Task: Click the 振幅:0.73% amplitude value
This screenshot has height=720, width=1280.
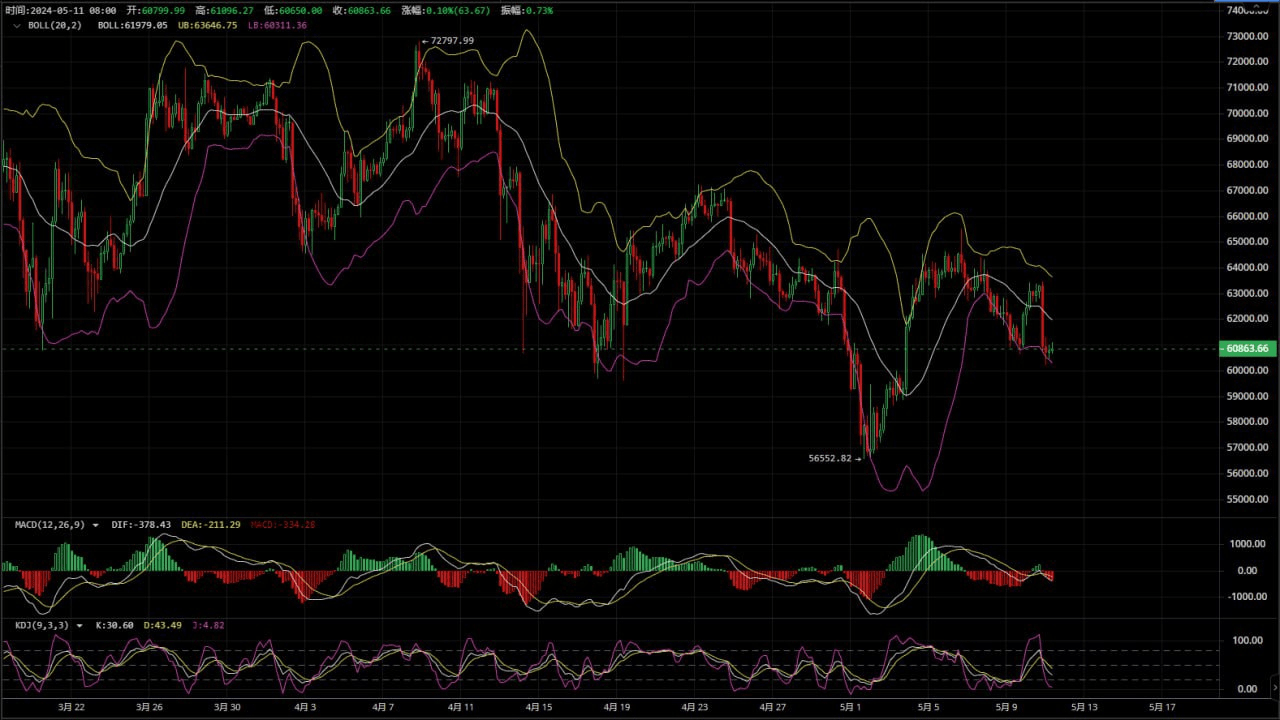Action: click(527, 10)
